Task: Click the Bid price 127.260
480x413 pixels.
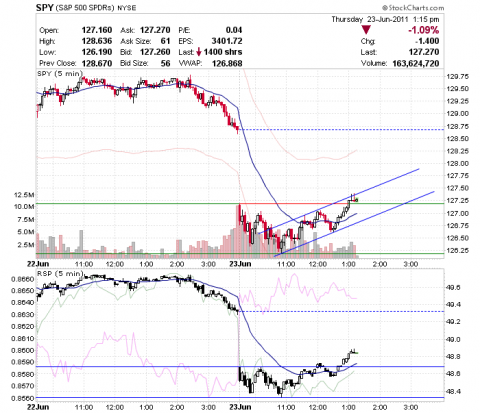Action: coord(155,52)
